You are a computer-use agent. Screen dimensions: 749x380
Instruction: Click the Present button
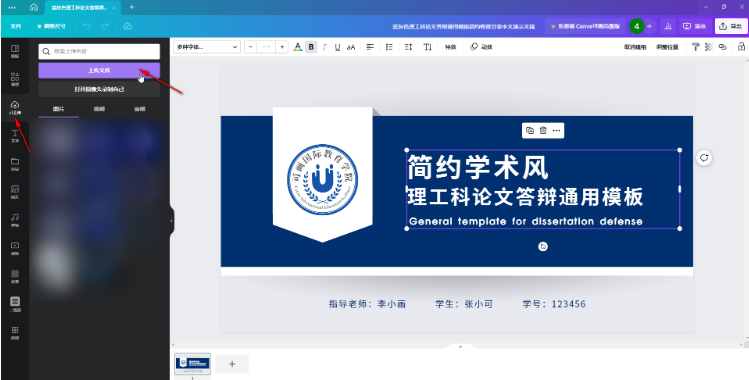coord(695,26)
